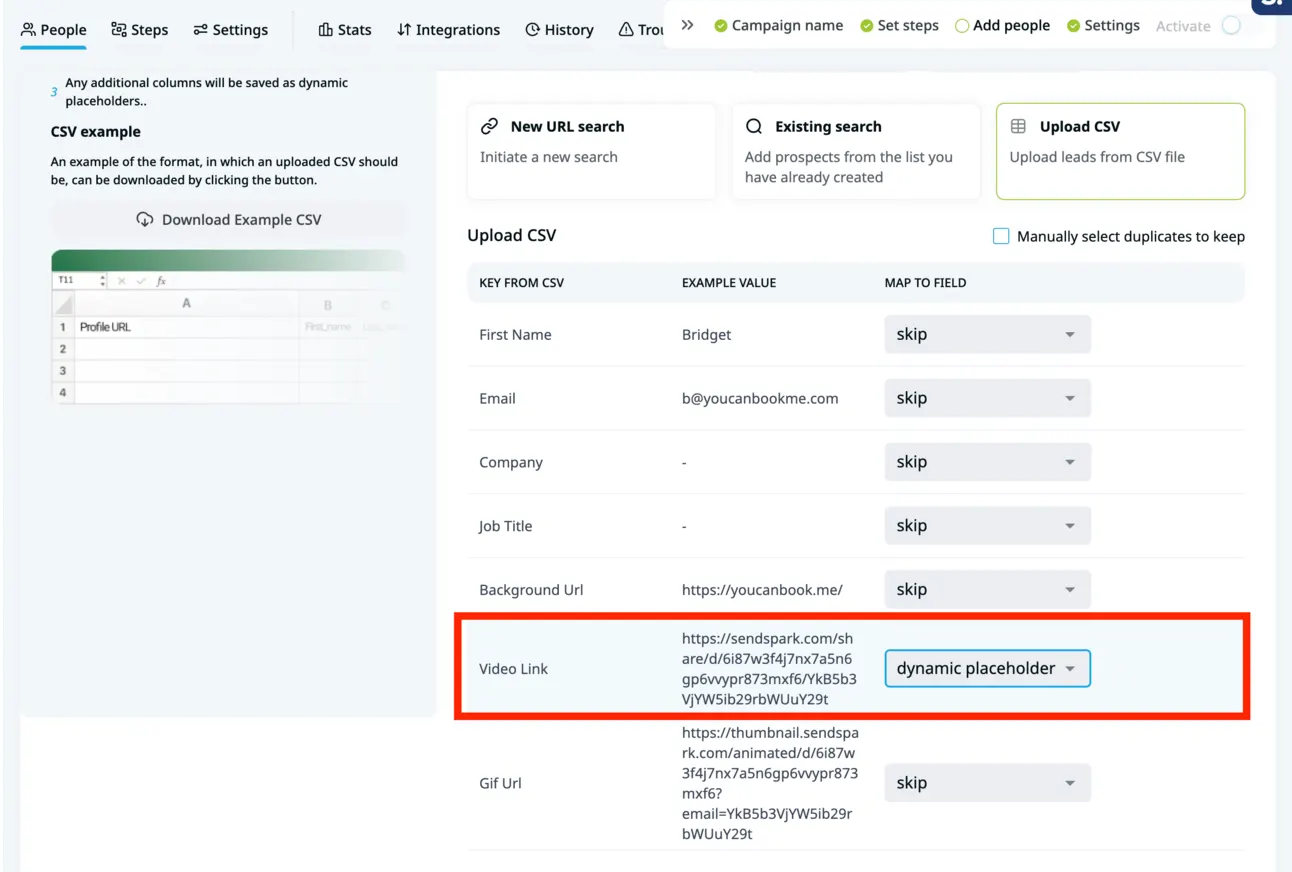Click the History tab clock icon
Viewport: 1292px width, 872px height.
tap(532, 30)
